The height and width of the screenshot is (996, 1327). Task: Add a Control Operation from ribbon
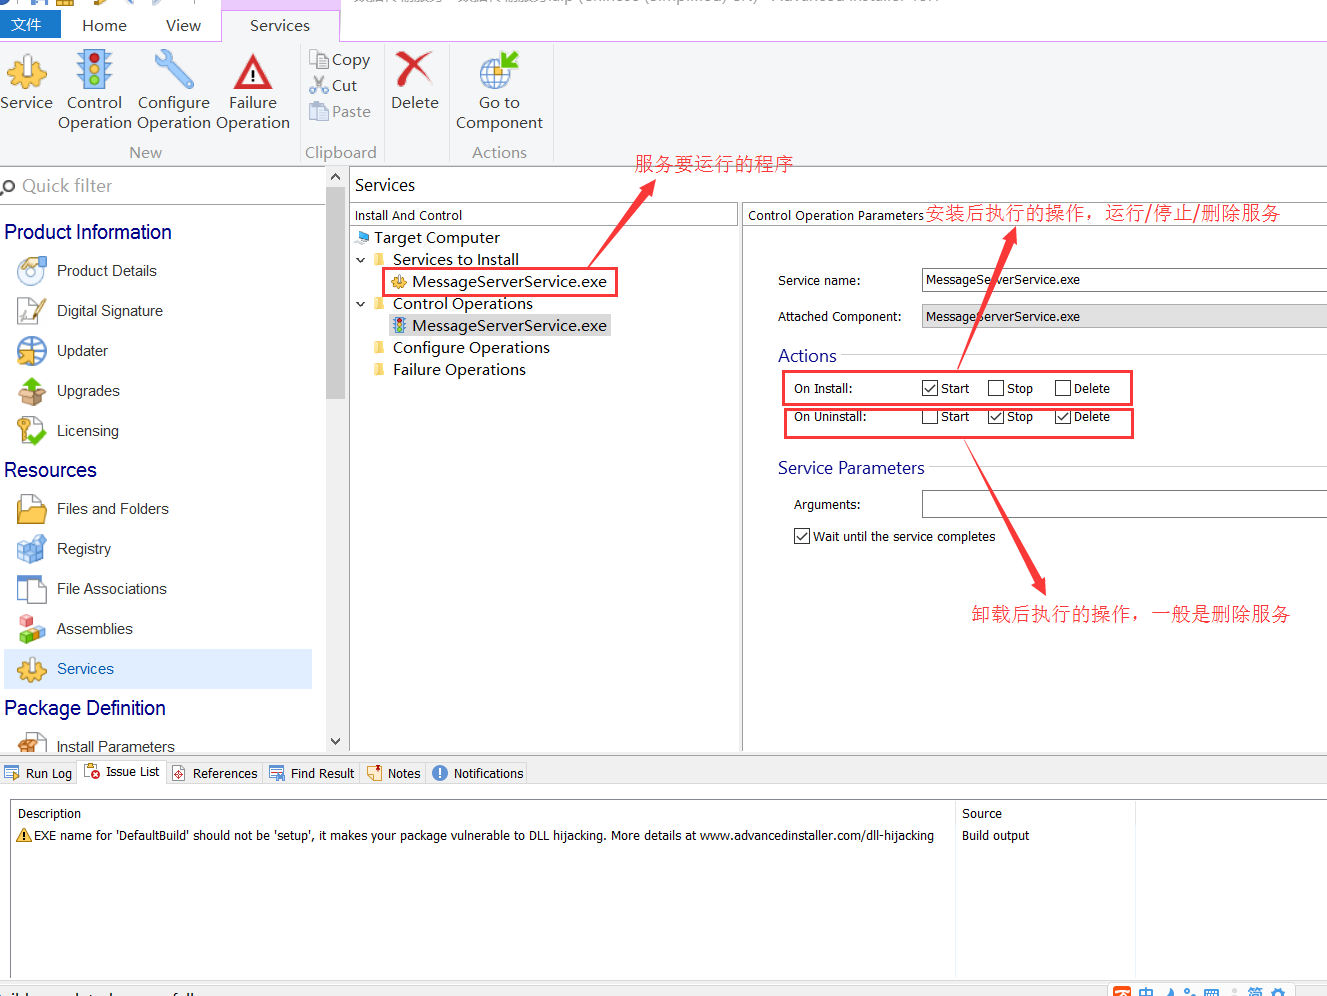pos(95,91)
